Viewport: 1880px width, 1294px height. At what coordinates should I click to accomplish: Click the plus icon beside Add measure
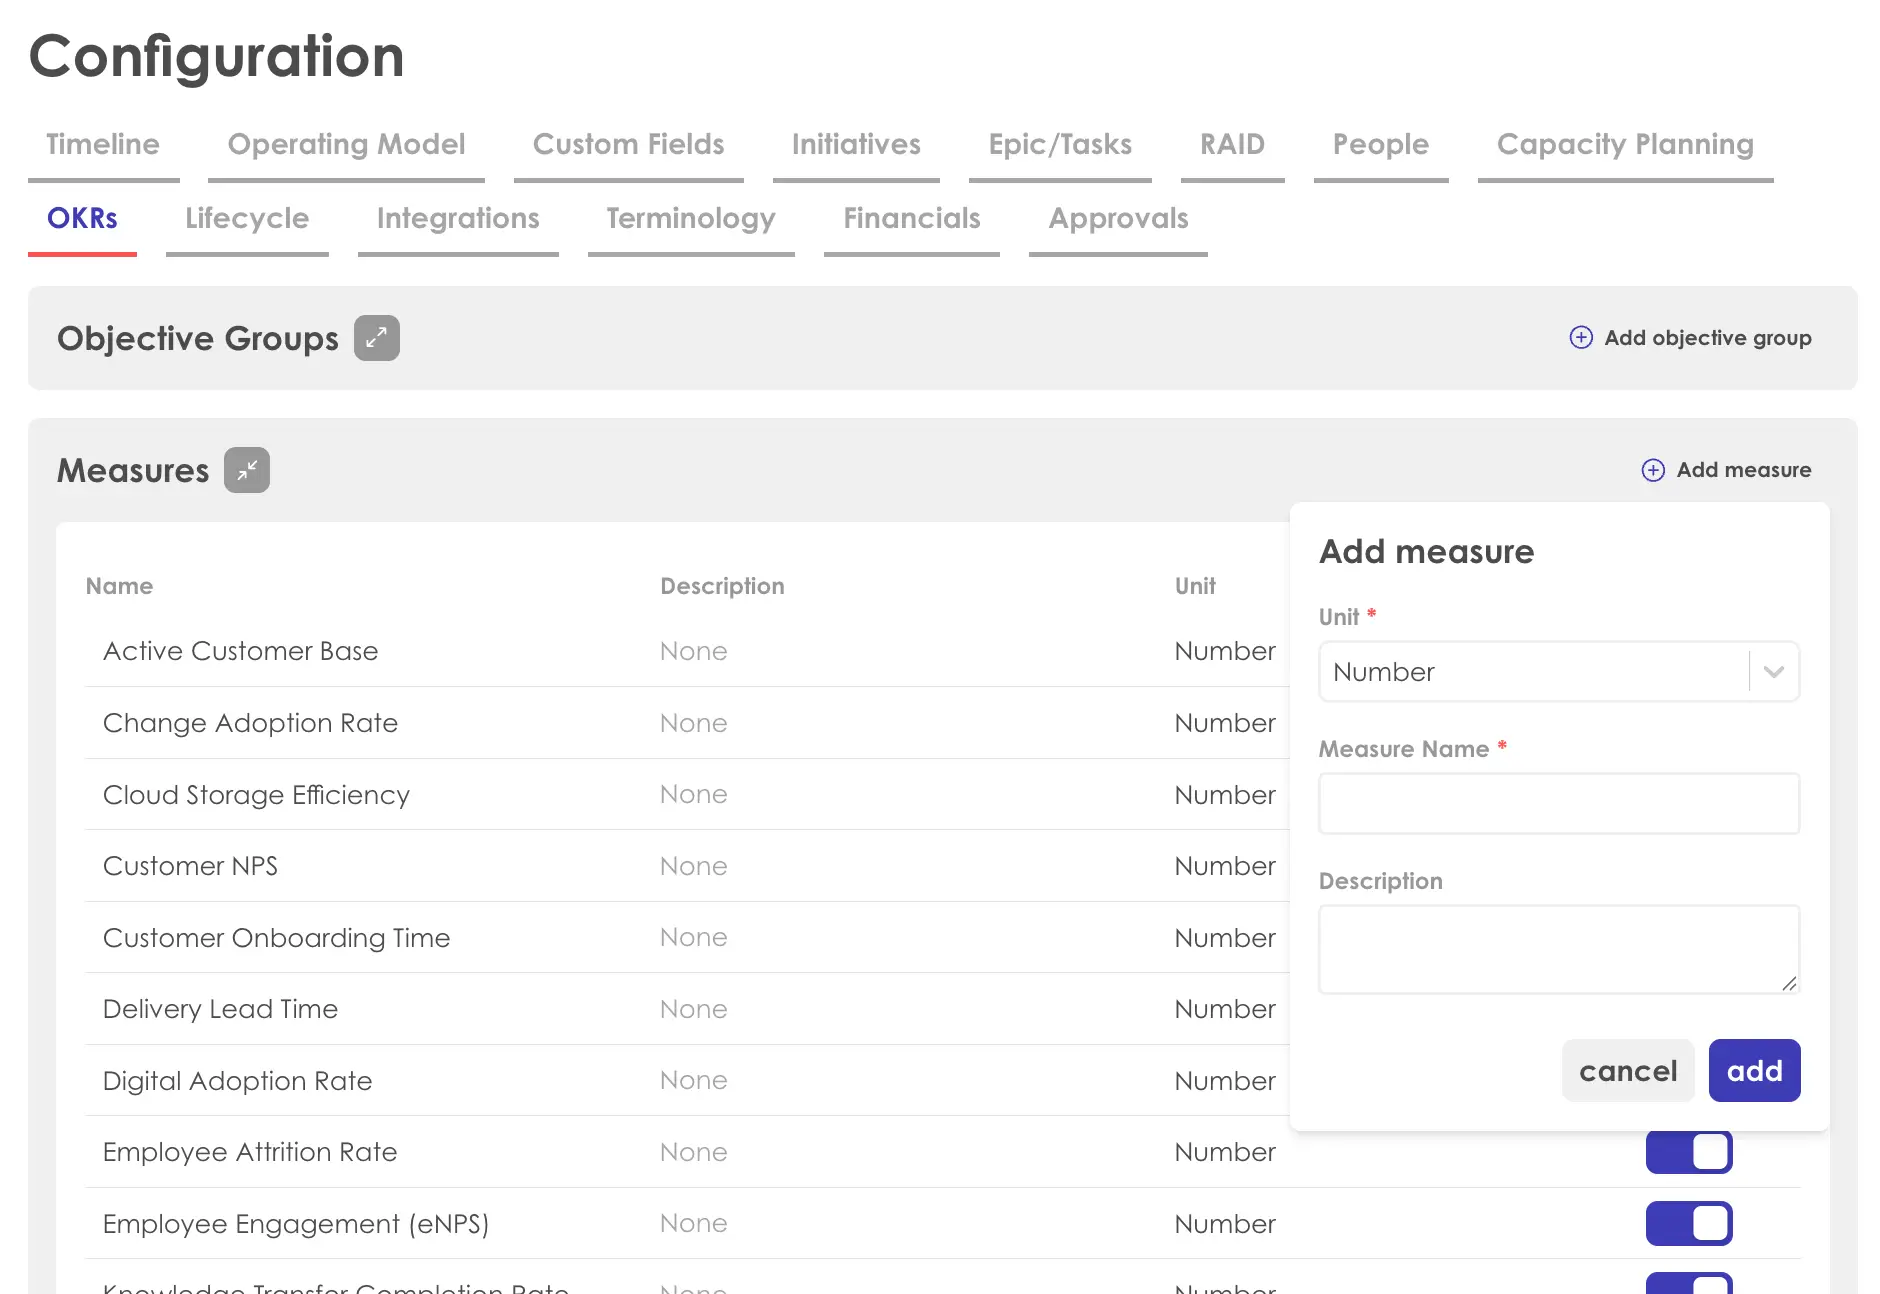(1653, 470)
